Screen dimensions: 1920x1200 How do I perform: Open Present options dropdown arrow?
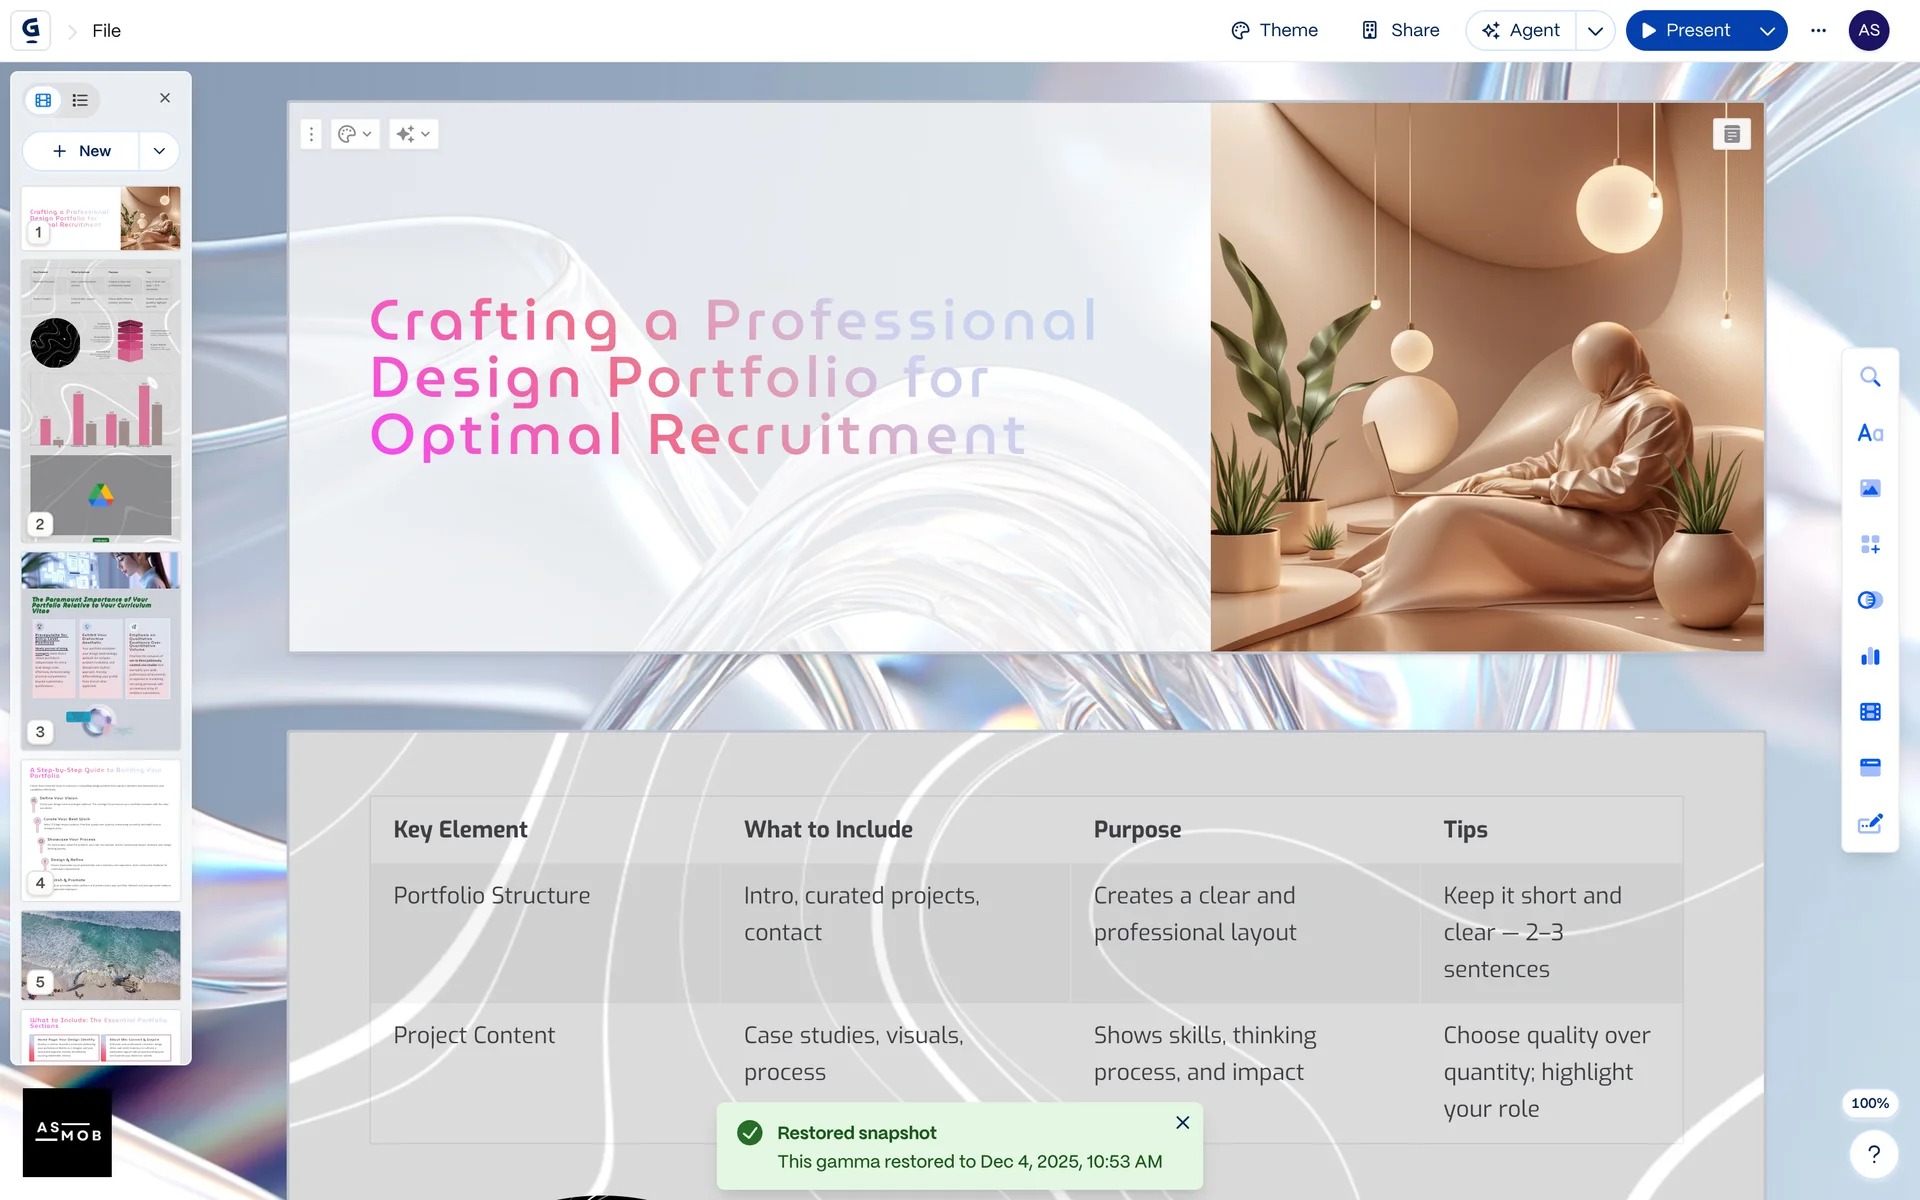tap(1767, 31)
